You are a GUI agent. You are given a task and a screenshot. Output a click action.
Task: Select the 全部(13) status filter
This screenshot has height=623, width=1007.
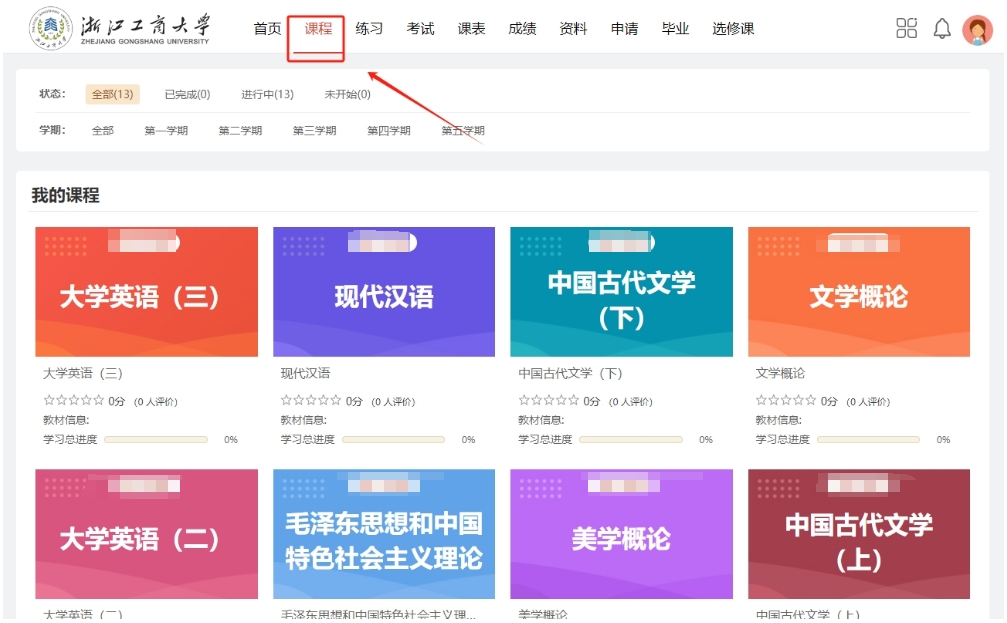click(112, 95)
